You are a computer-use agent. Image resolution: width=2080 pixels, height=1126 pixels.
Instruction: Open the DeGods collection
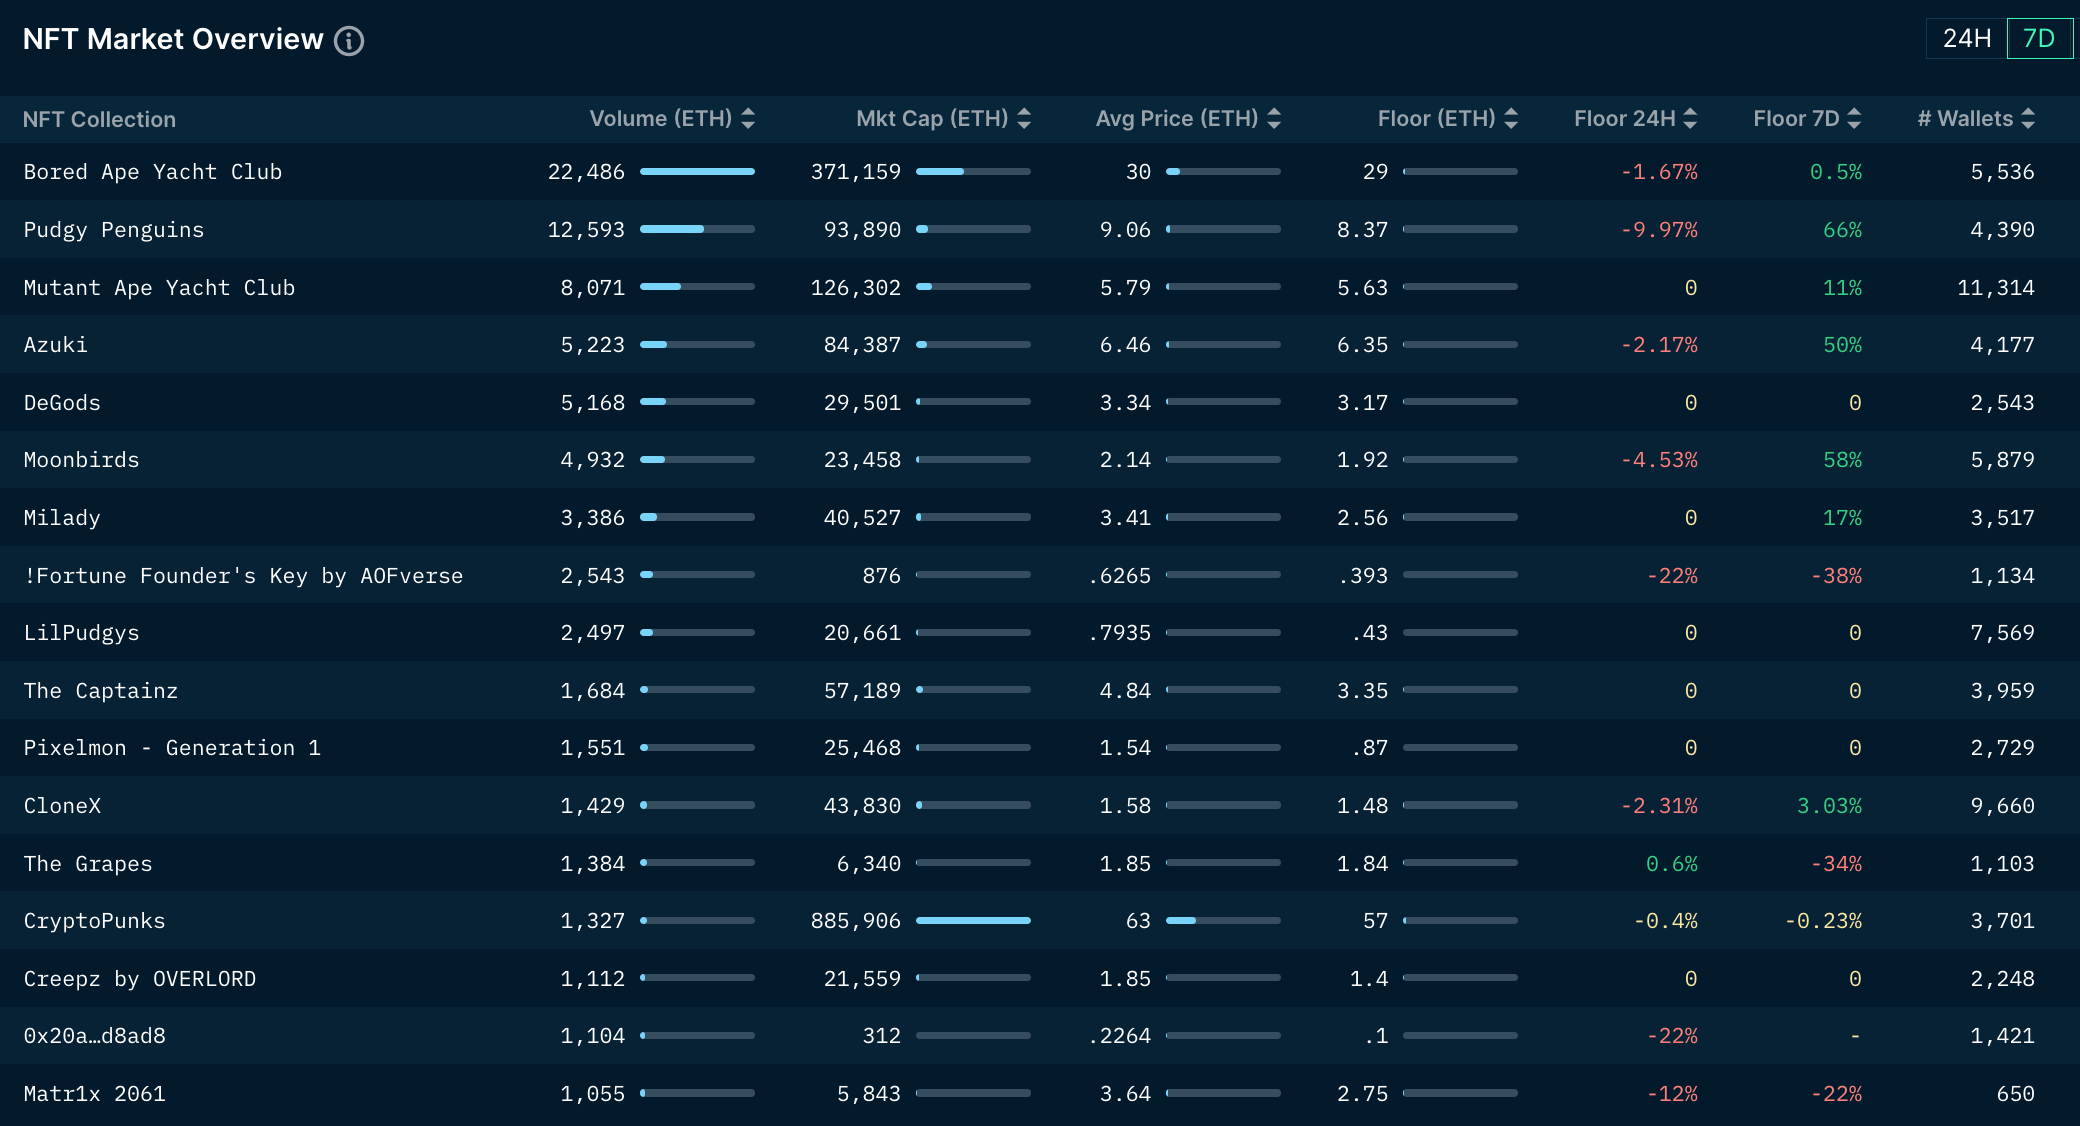62,403
